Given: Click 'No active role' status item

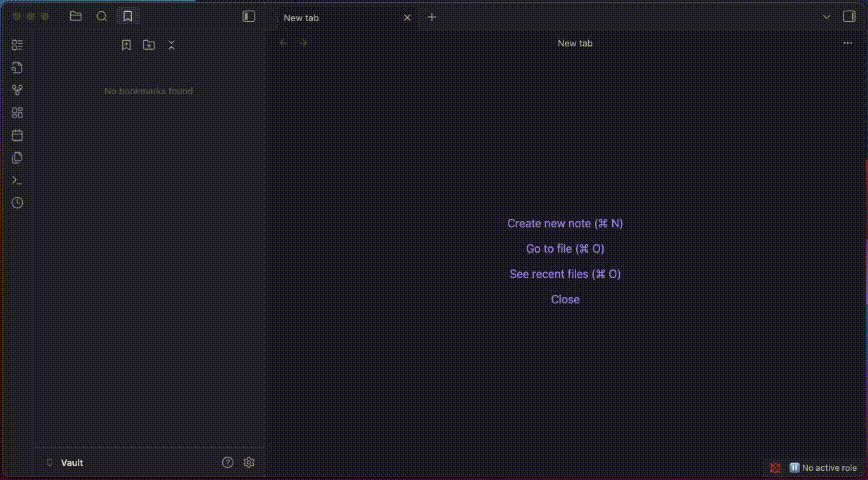Looking at the screenshot, I should coord(823,468).
